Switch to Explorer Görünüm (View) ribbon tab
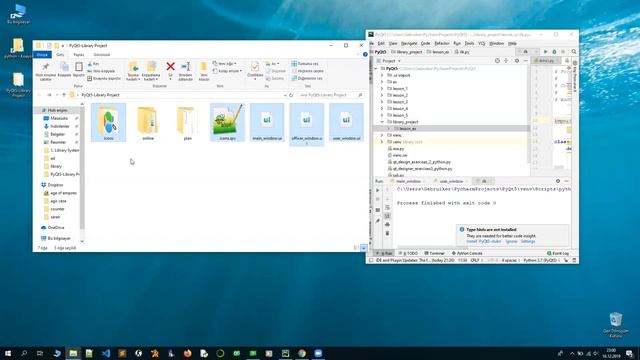The width and height of the screenshot is (640, 360). 102,55
